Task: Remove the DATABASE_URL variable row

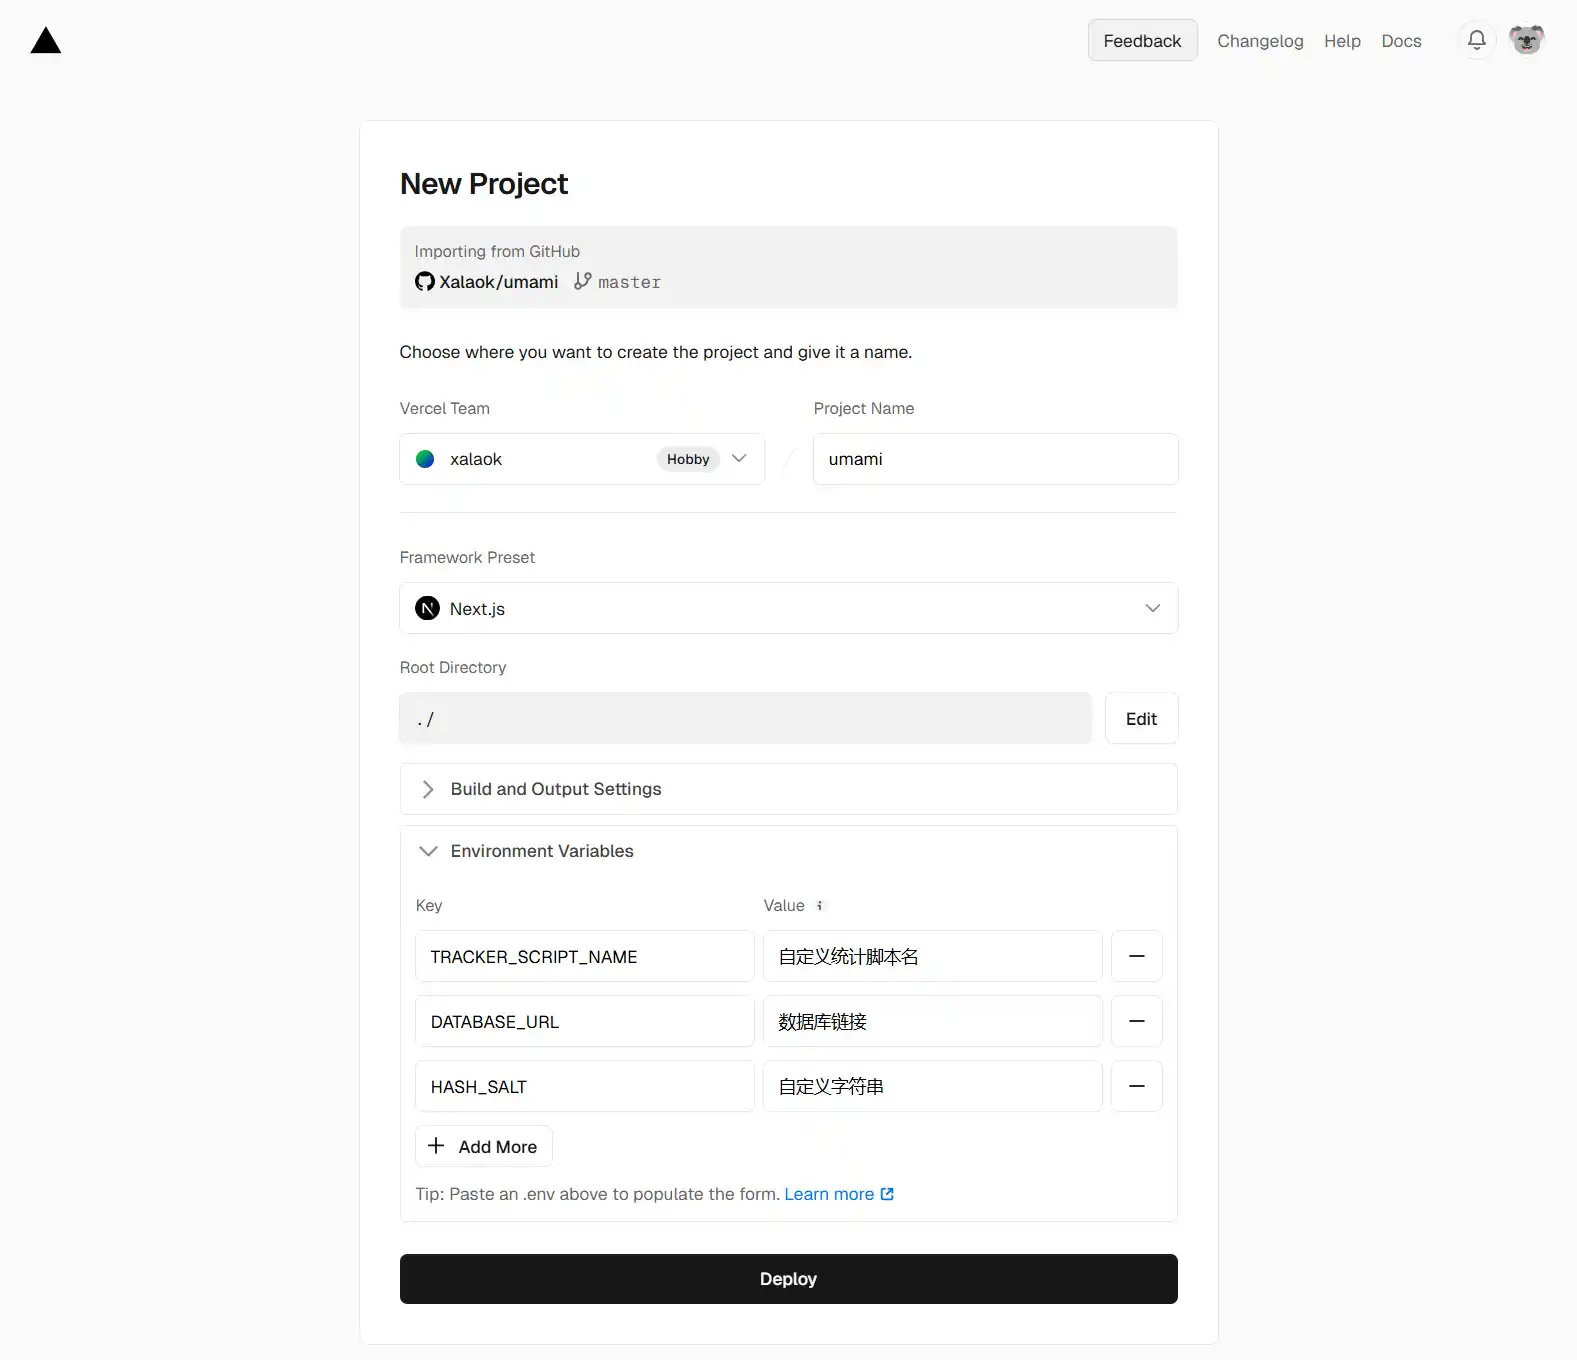Action: coord(1137,1021)
